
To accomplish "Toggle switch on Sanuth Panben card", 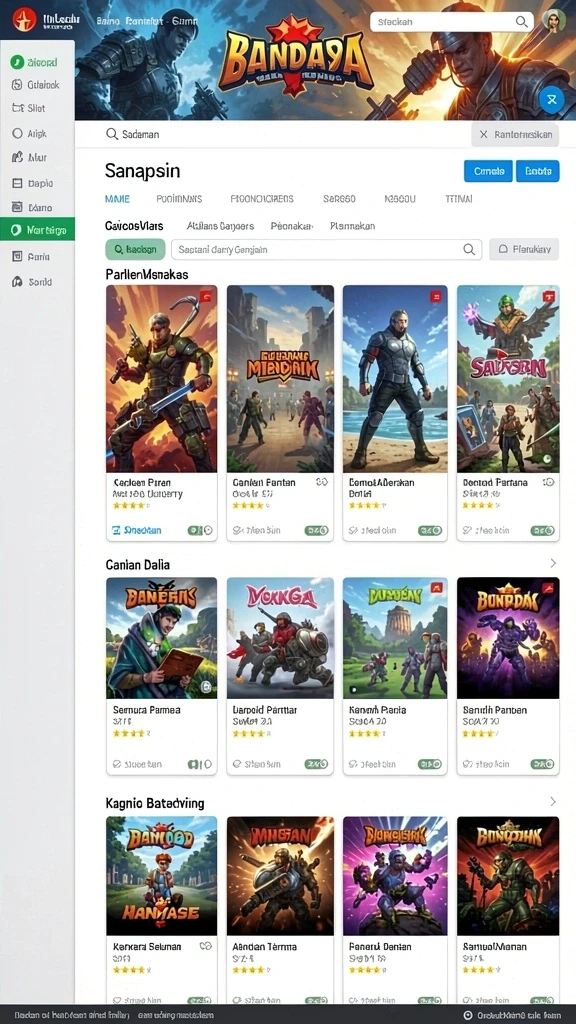I will point(543,763).
